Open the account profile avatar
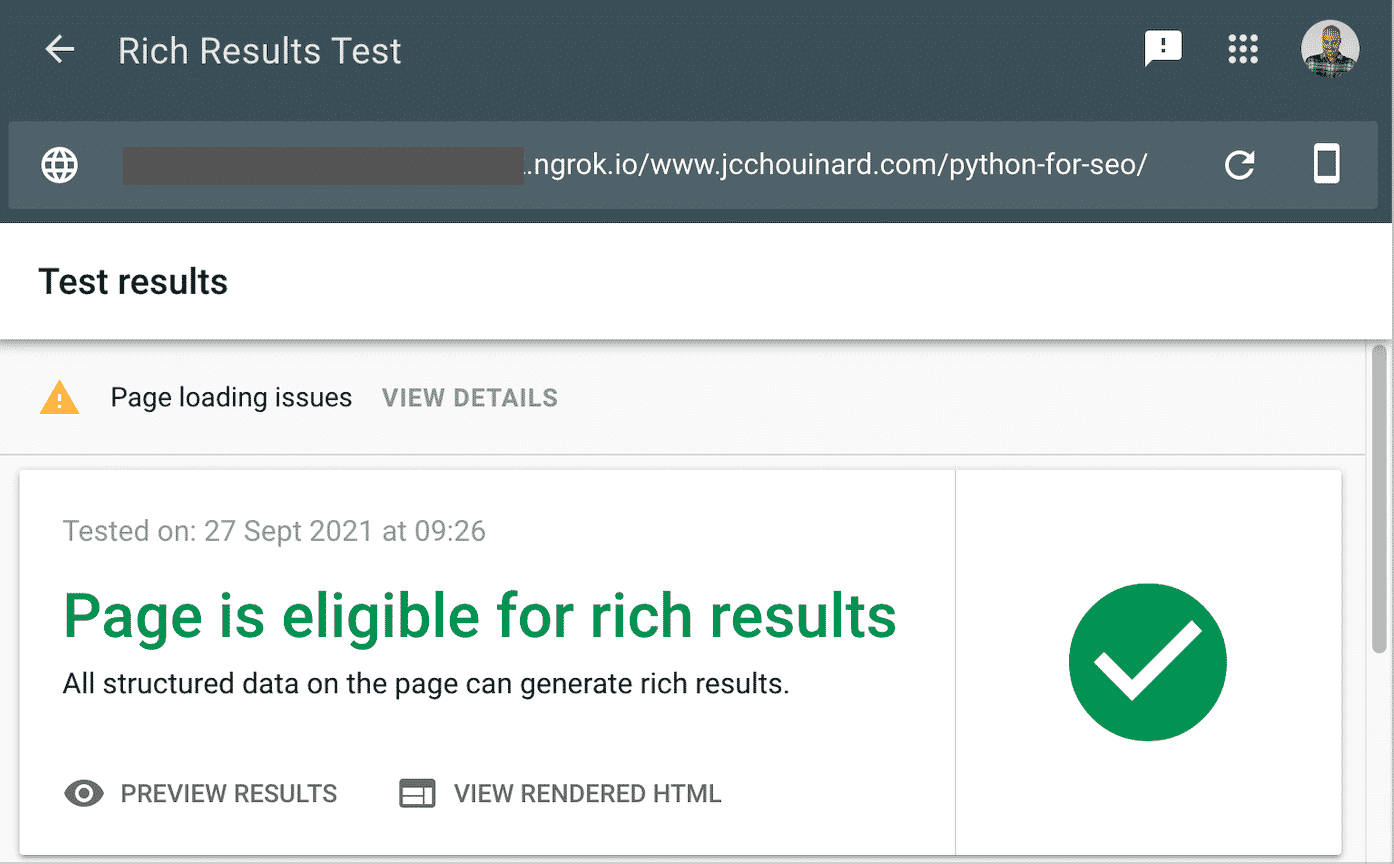Image resolution: width=1394 pixels, height=864 pixels. pyautogui.click(x=1330, y=48)
